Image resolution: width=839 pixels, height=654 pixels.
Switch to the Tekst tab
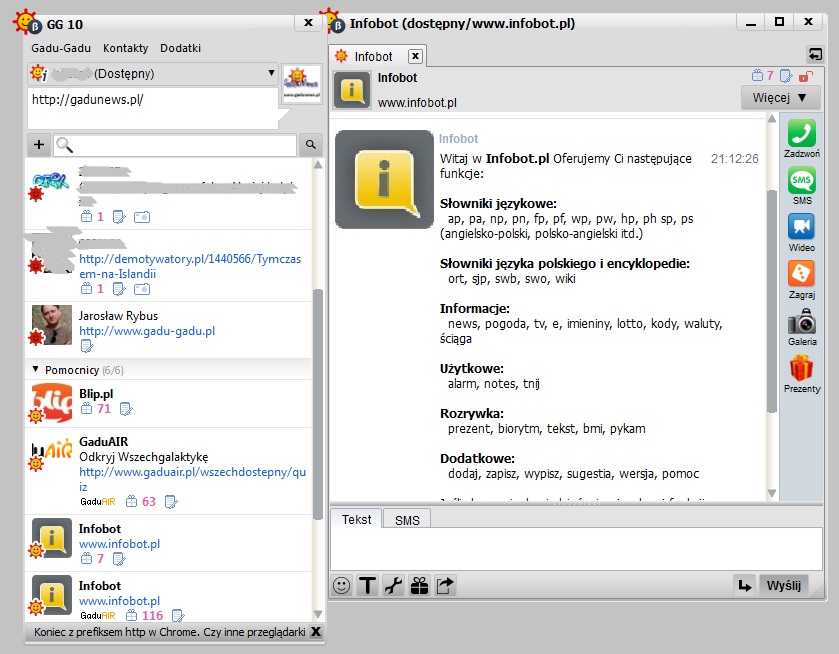tap(356, 519)
